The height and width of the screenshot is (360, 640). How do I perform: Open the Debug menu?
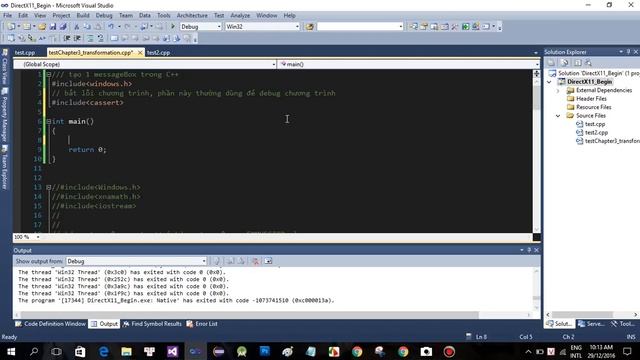coord(104,16)
